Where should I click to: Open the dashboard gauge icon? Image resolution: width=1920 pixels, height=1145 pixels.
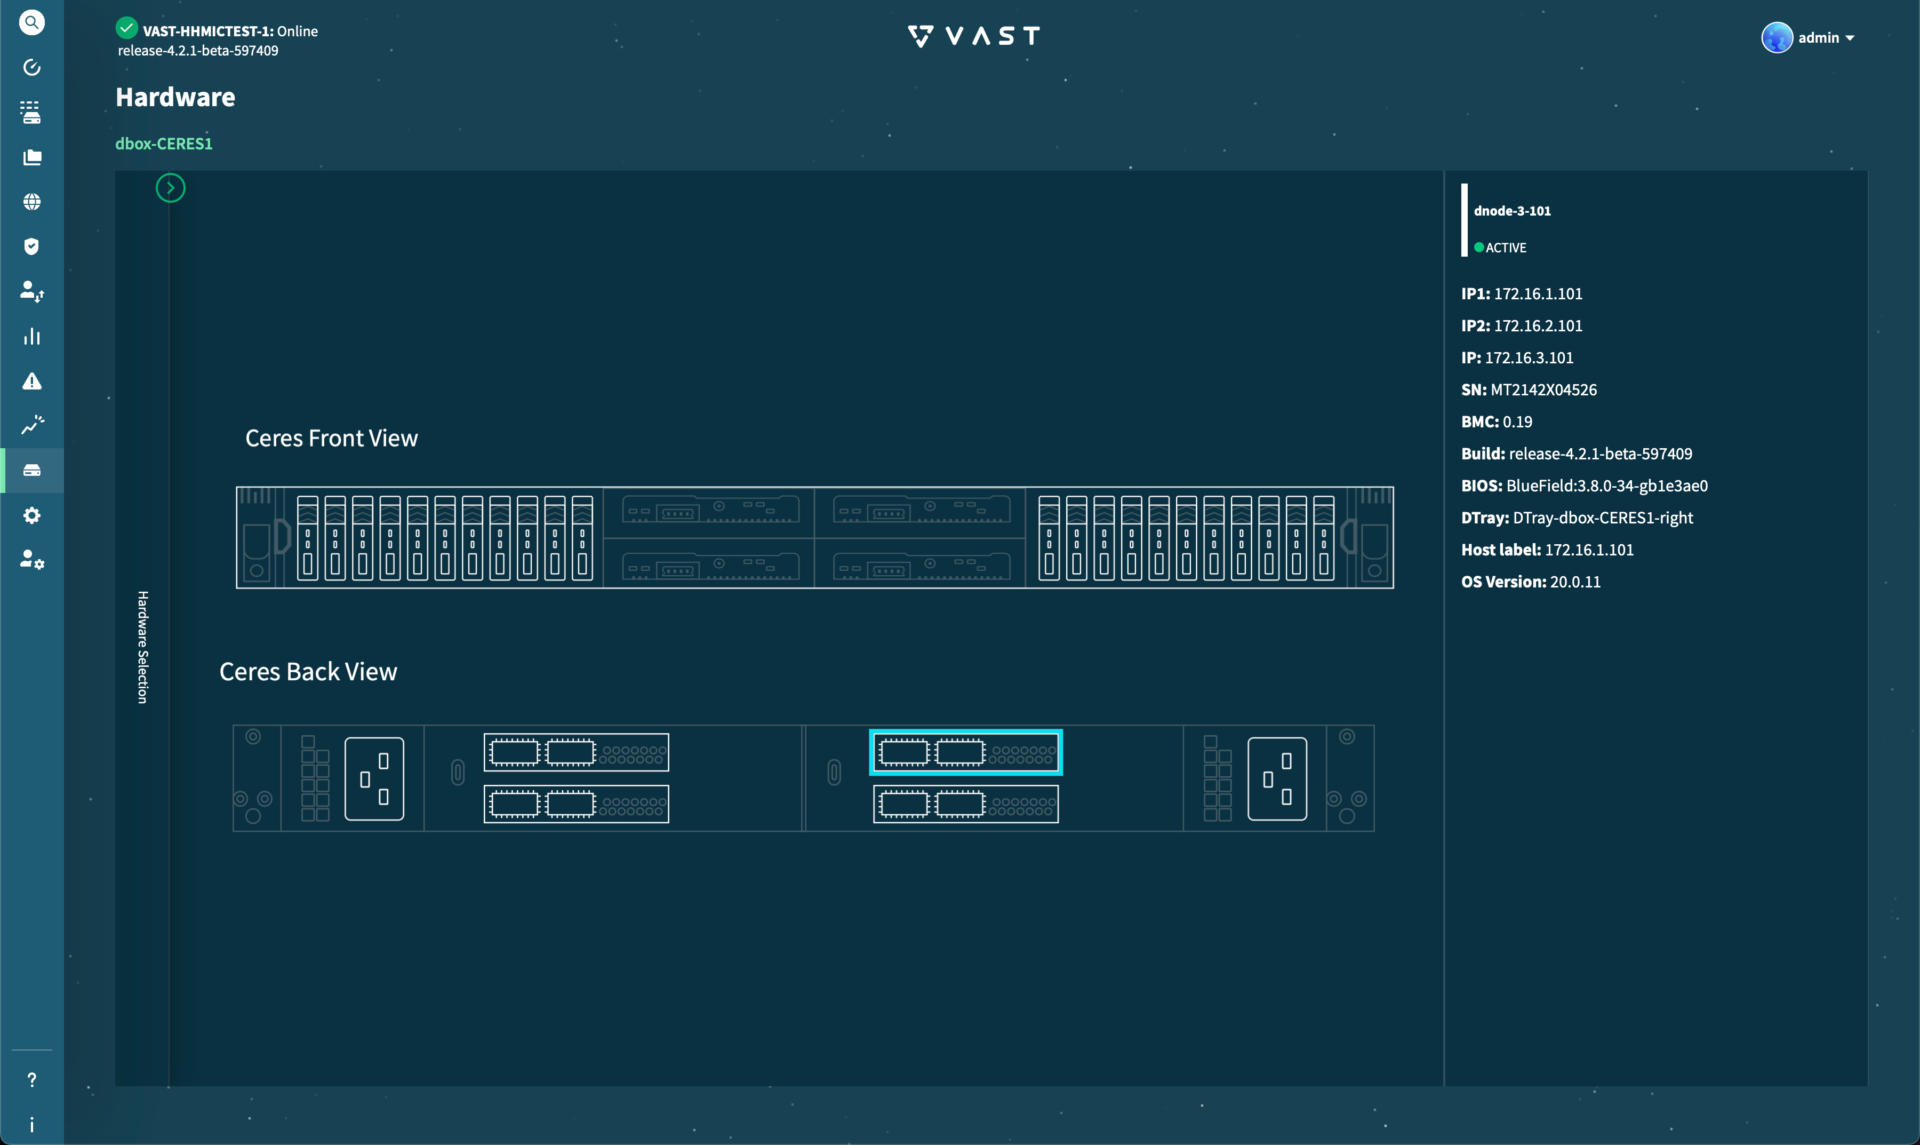pos(32,67)
